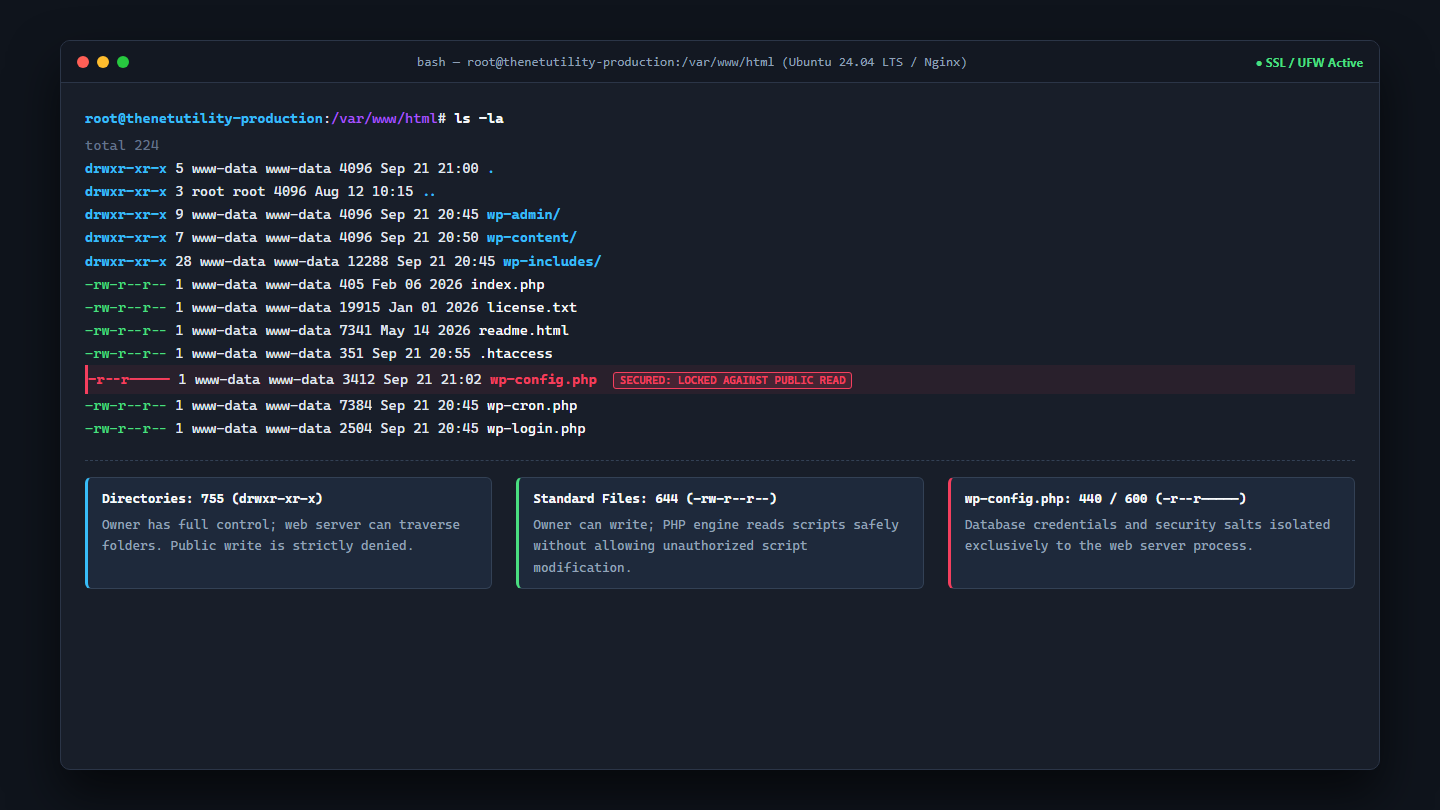
Task: Click the readme.html file name
Action: click(524, 330)
